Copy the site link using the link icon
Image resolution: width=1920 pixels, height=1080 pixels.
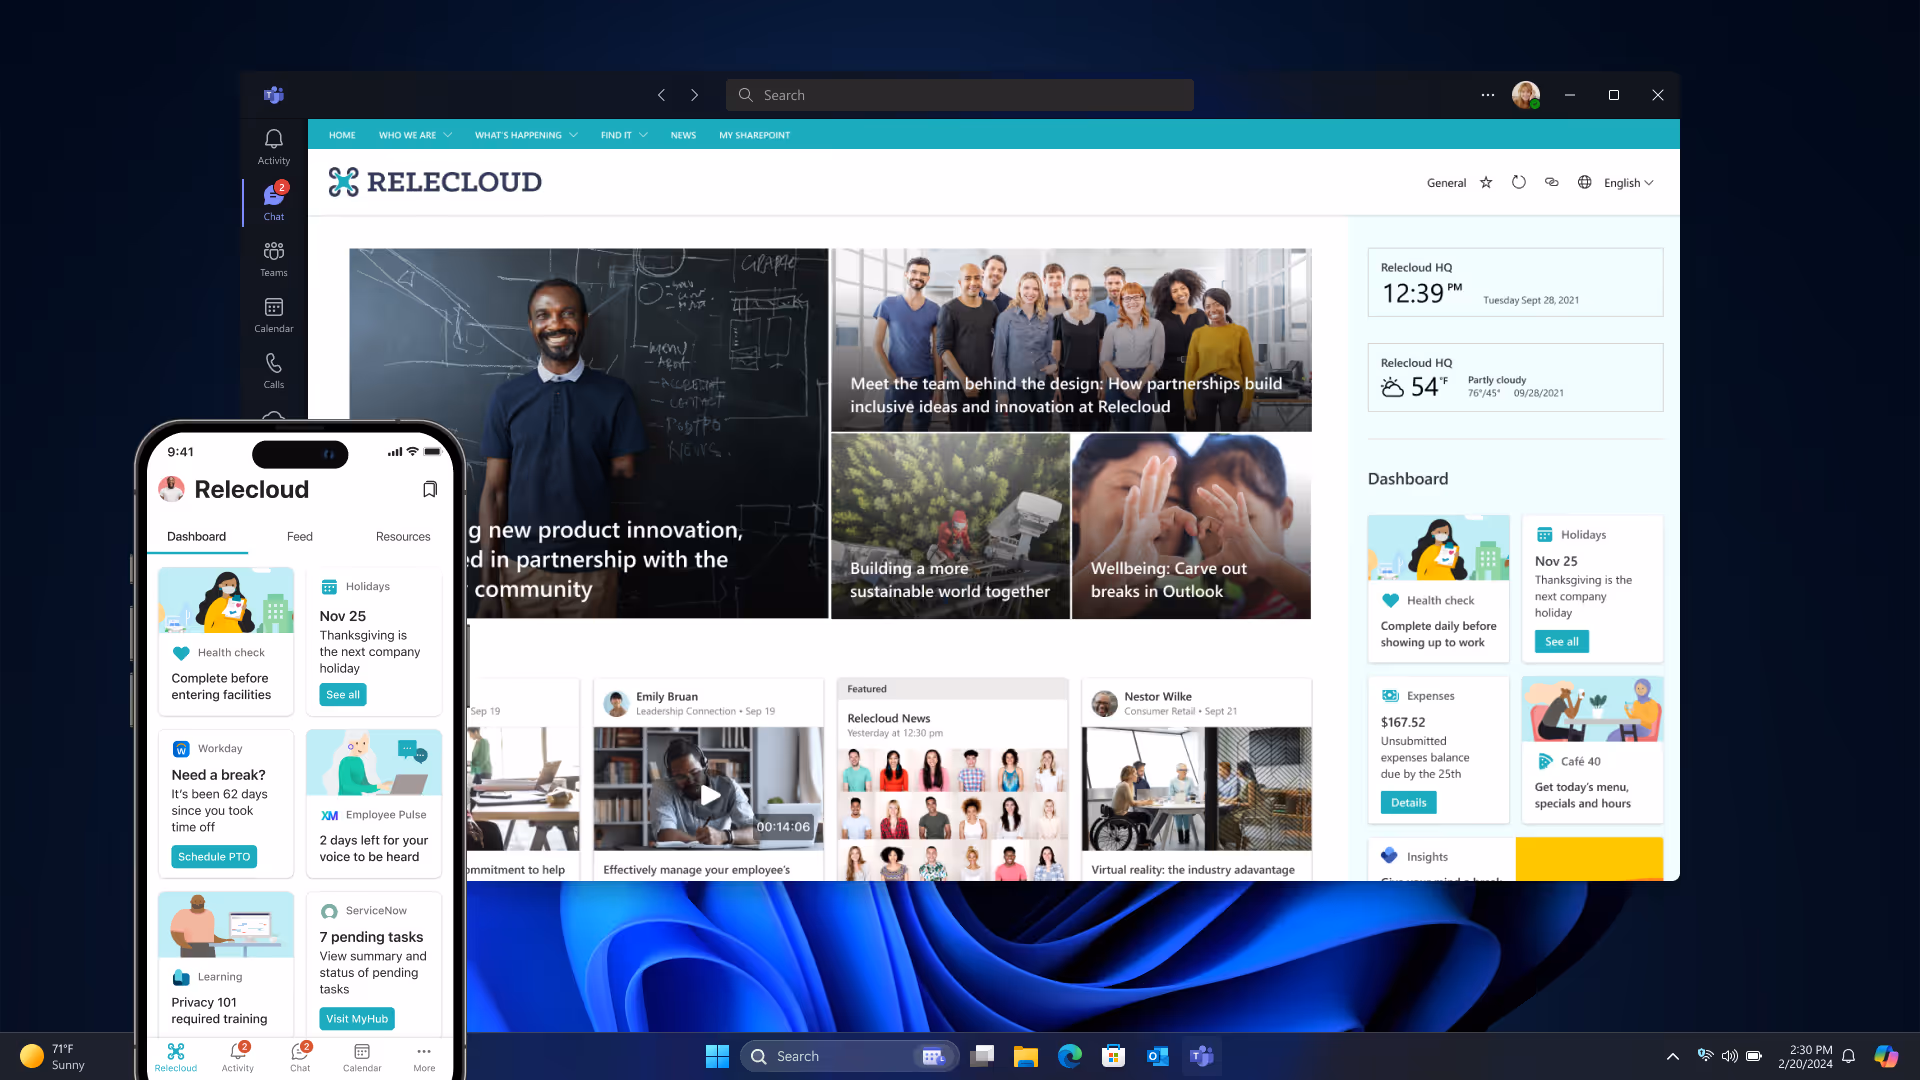click(x=1552, y=182)
